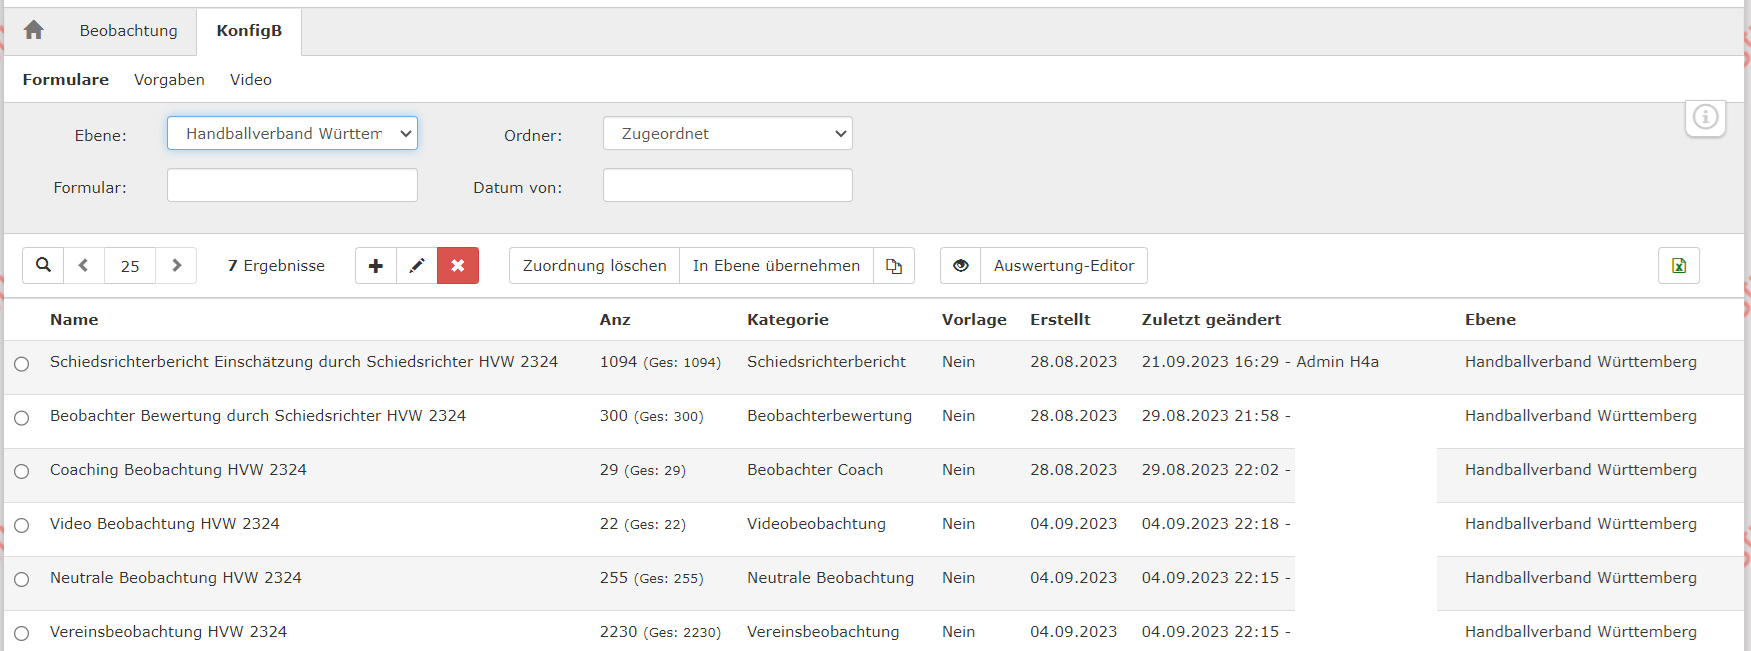Click the home icon

pos(34,30)
